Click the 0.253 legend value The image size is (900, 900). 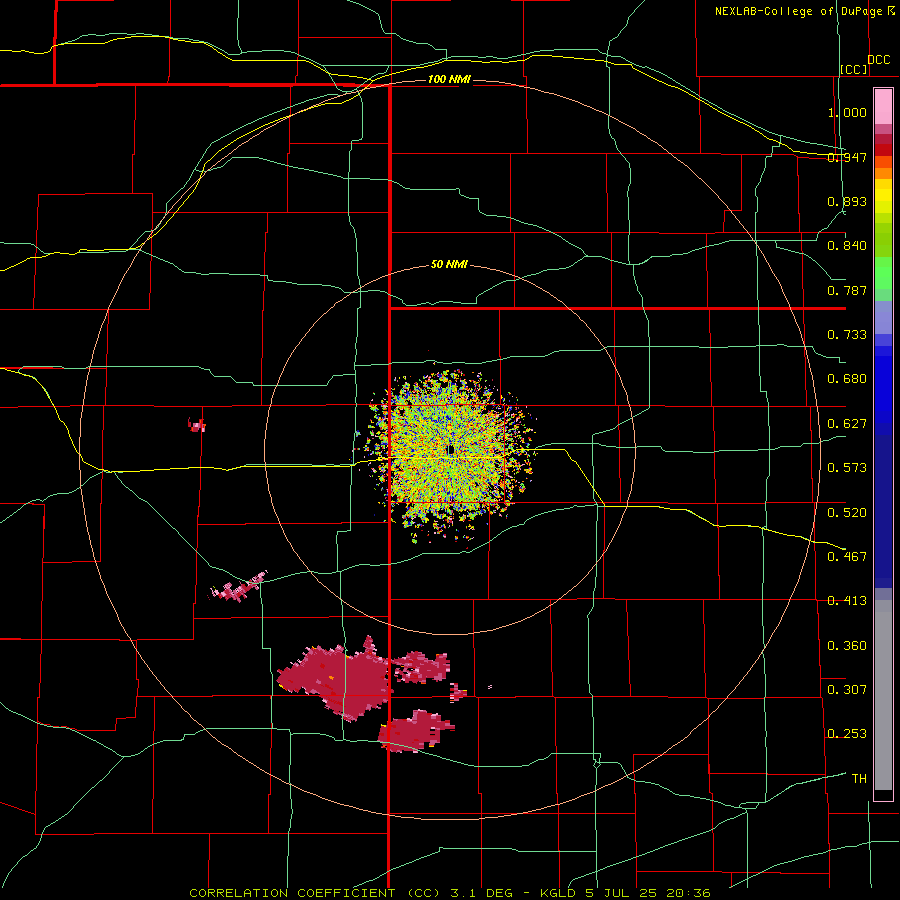coord(847,734)
